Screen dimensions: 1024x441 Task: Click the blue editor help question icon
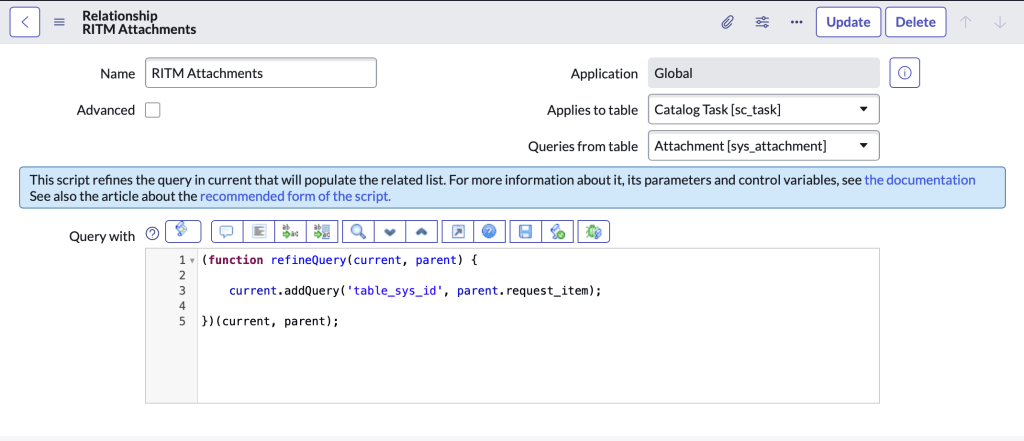click(489, 231)
